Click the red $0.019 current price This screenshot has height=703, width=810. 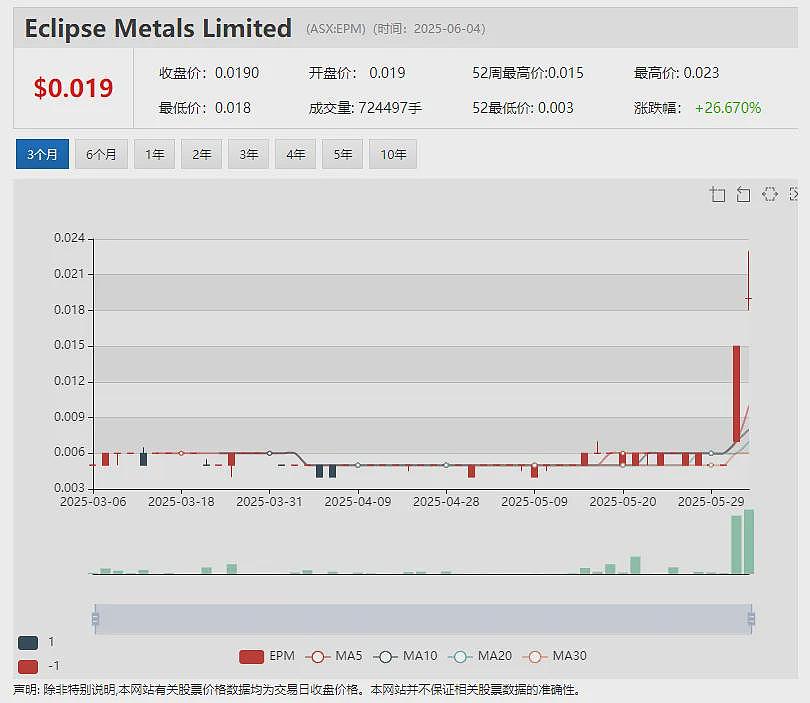point(73,88)
